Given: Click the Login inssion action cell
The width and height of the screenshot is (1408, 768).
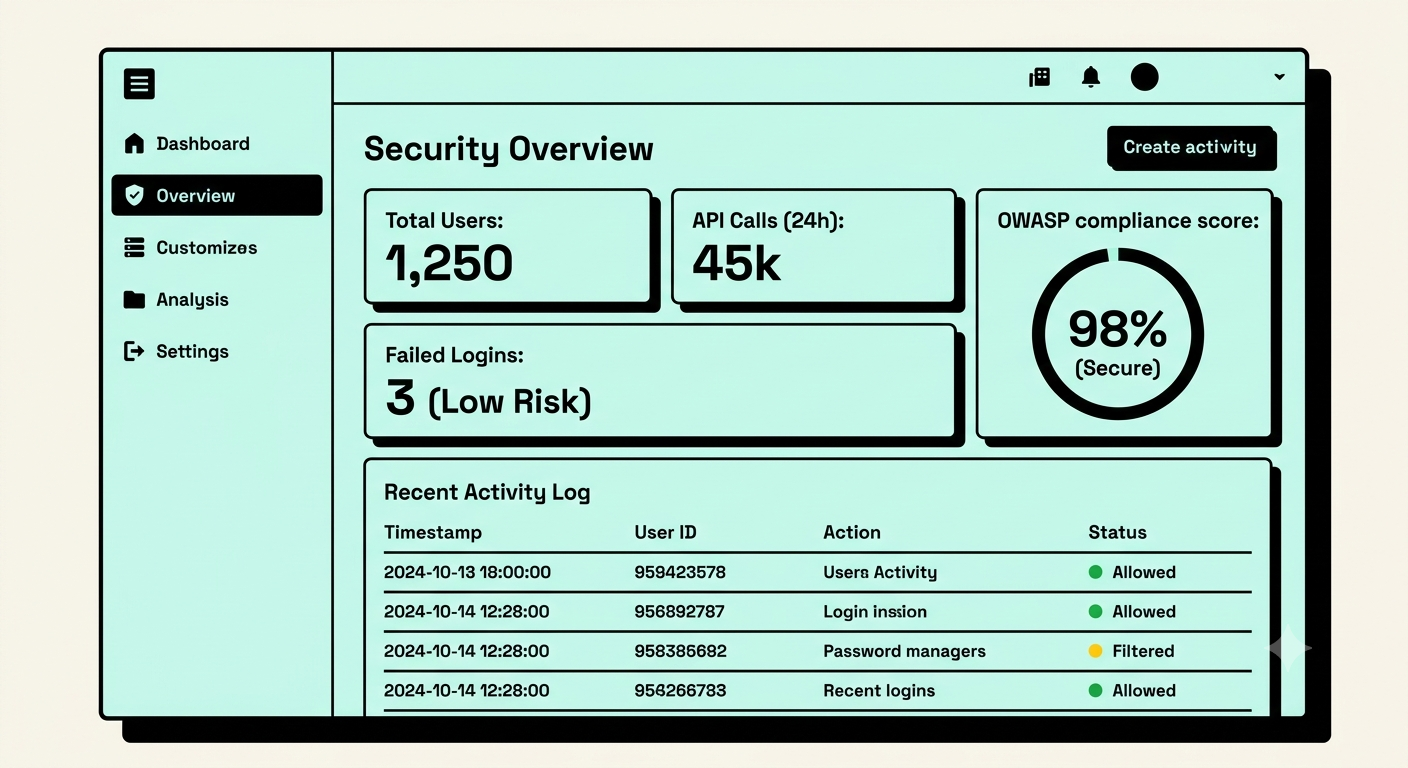Looking at the screenshot, I should (x=875, y=611).
